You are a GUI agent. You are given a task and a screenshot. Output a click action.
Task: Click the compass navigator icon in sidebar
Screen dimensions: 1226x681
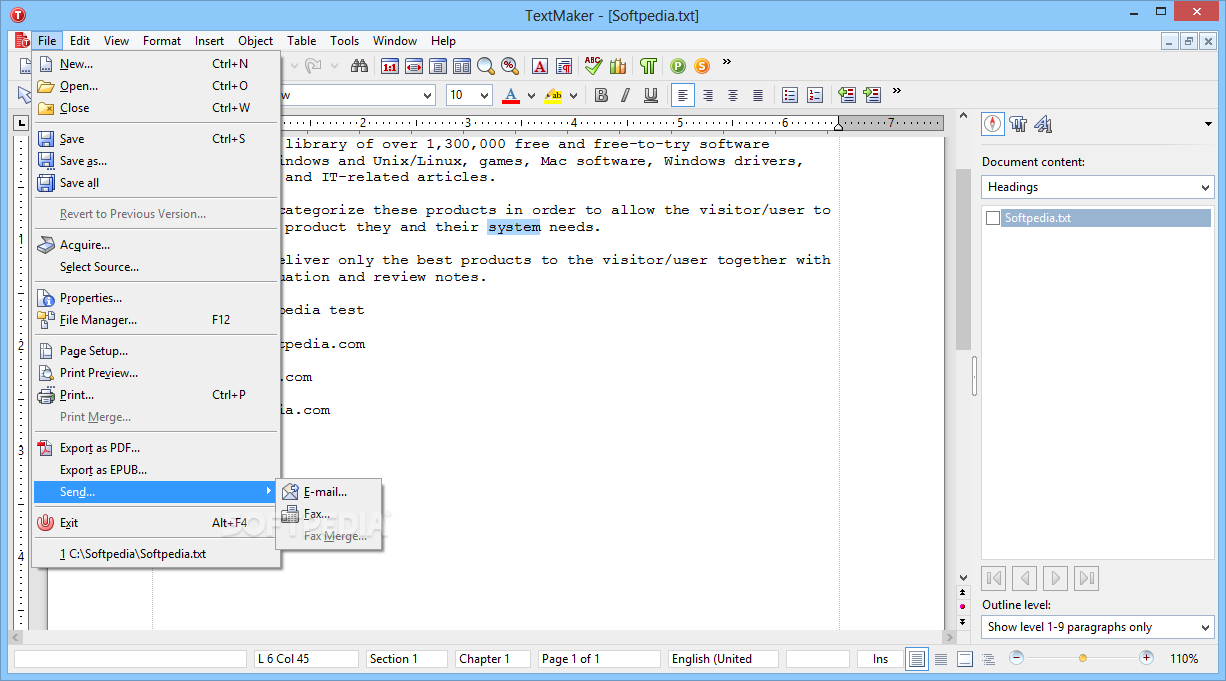(x=992, y=124)
